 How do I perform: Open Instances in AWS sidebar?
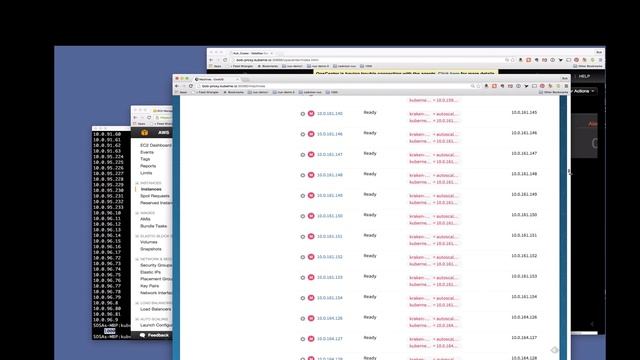point(151,189)
